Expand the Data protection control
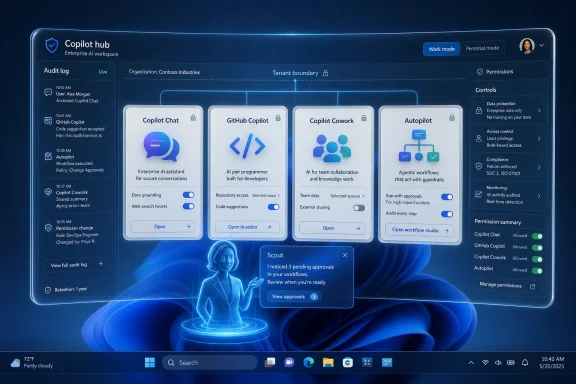This screenshot has height=384, width=576. tap(539, 110)
